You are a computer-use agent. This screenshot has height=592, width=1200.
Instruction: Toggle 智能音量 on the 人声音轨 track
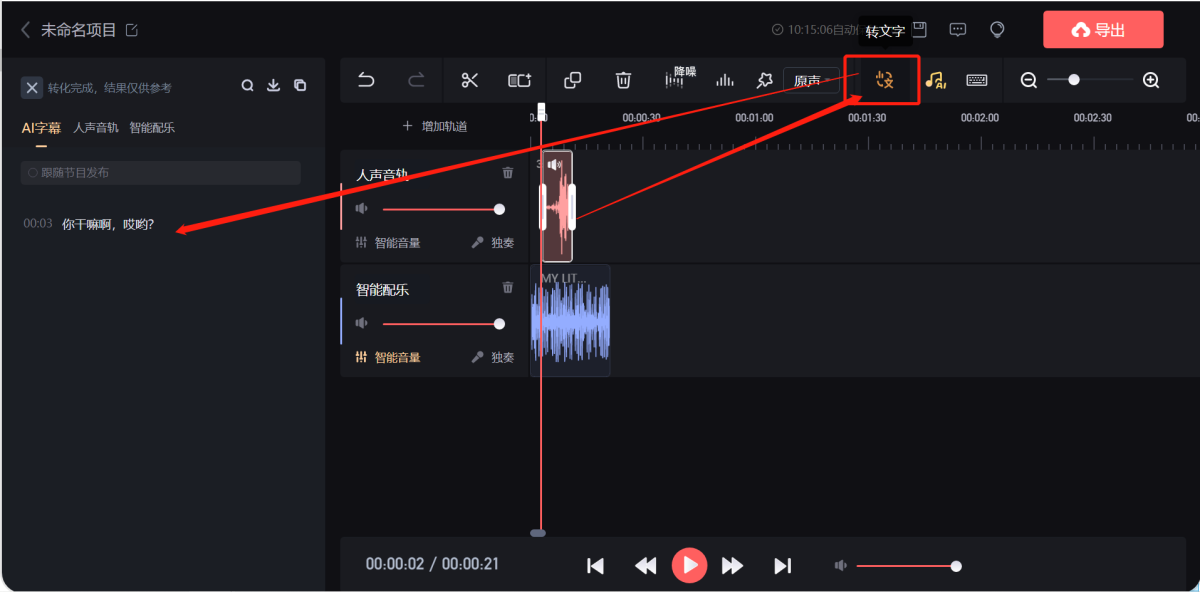click(388, 242)
